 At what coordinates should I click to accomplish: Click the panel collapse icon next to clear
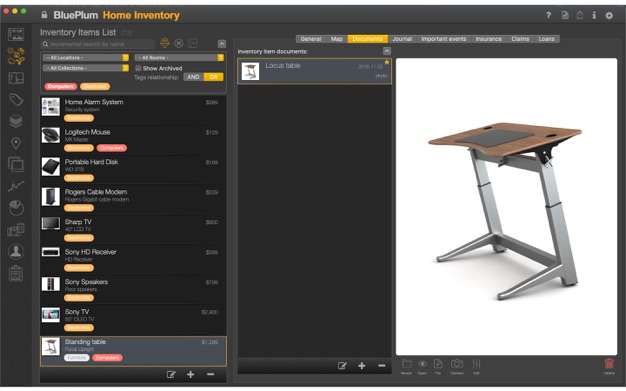pos(193,43)
